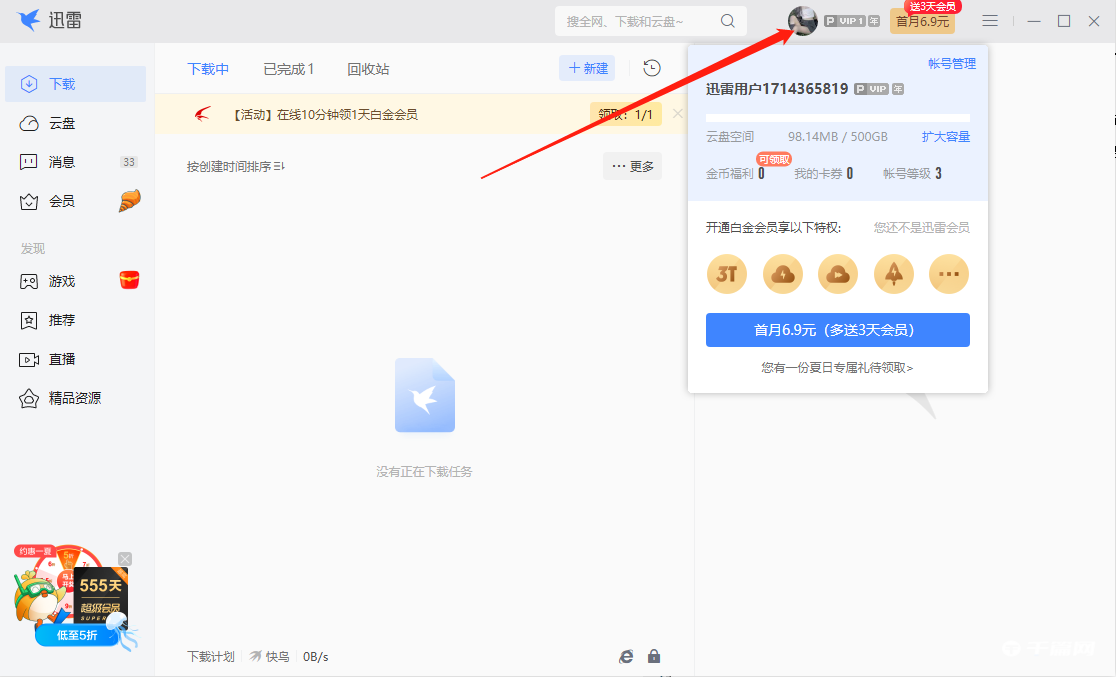Open download history via the clock icon
The width and height of the screenshot is (1116, 677).
coord(651,68)
